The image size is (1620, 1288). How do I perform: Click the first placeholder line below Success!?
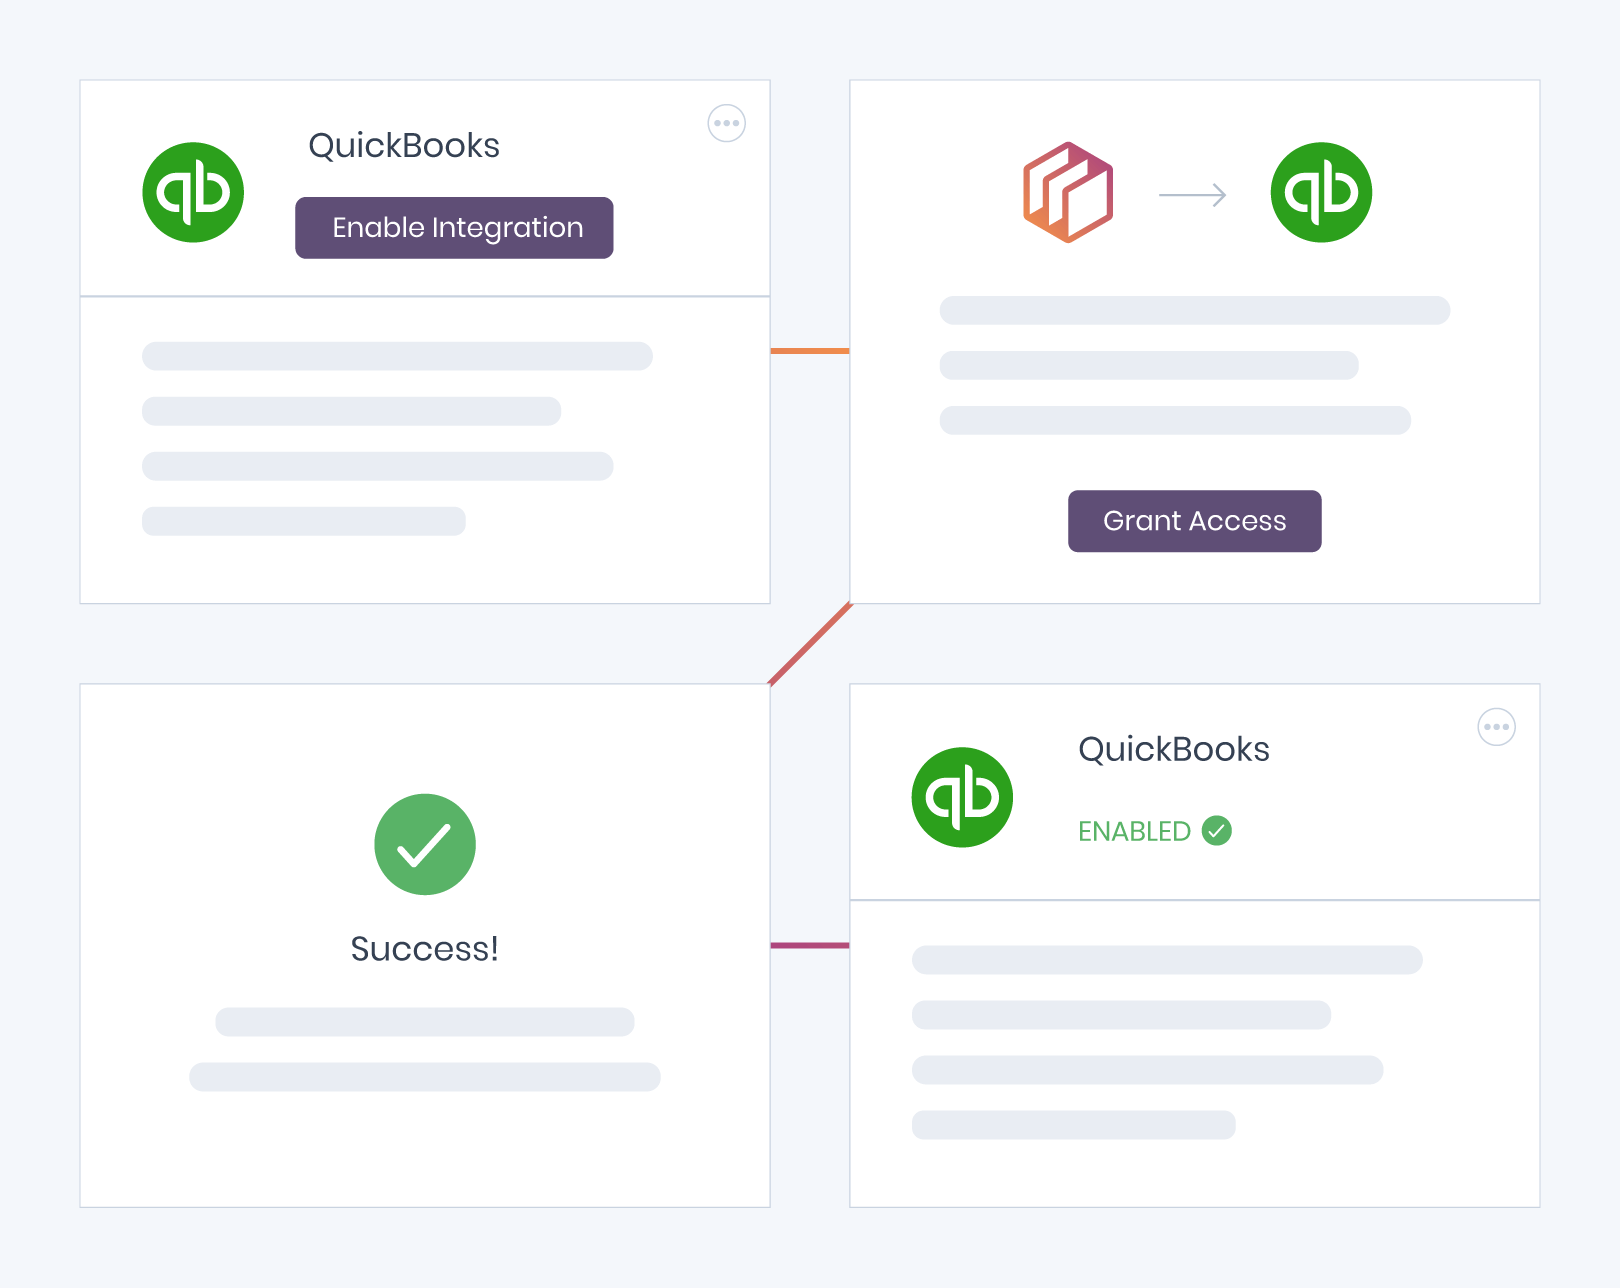tap(425, 1022)
